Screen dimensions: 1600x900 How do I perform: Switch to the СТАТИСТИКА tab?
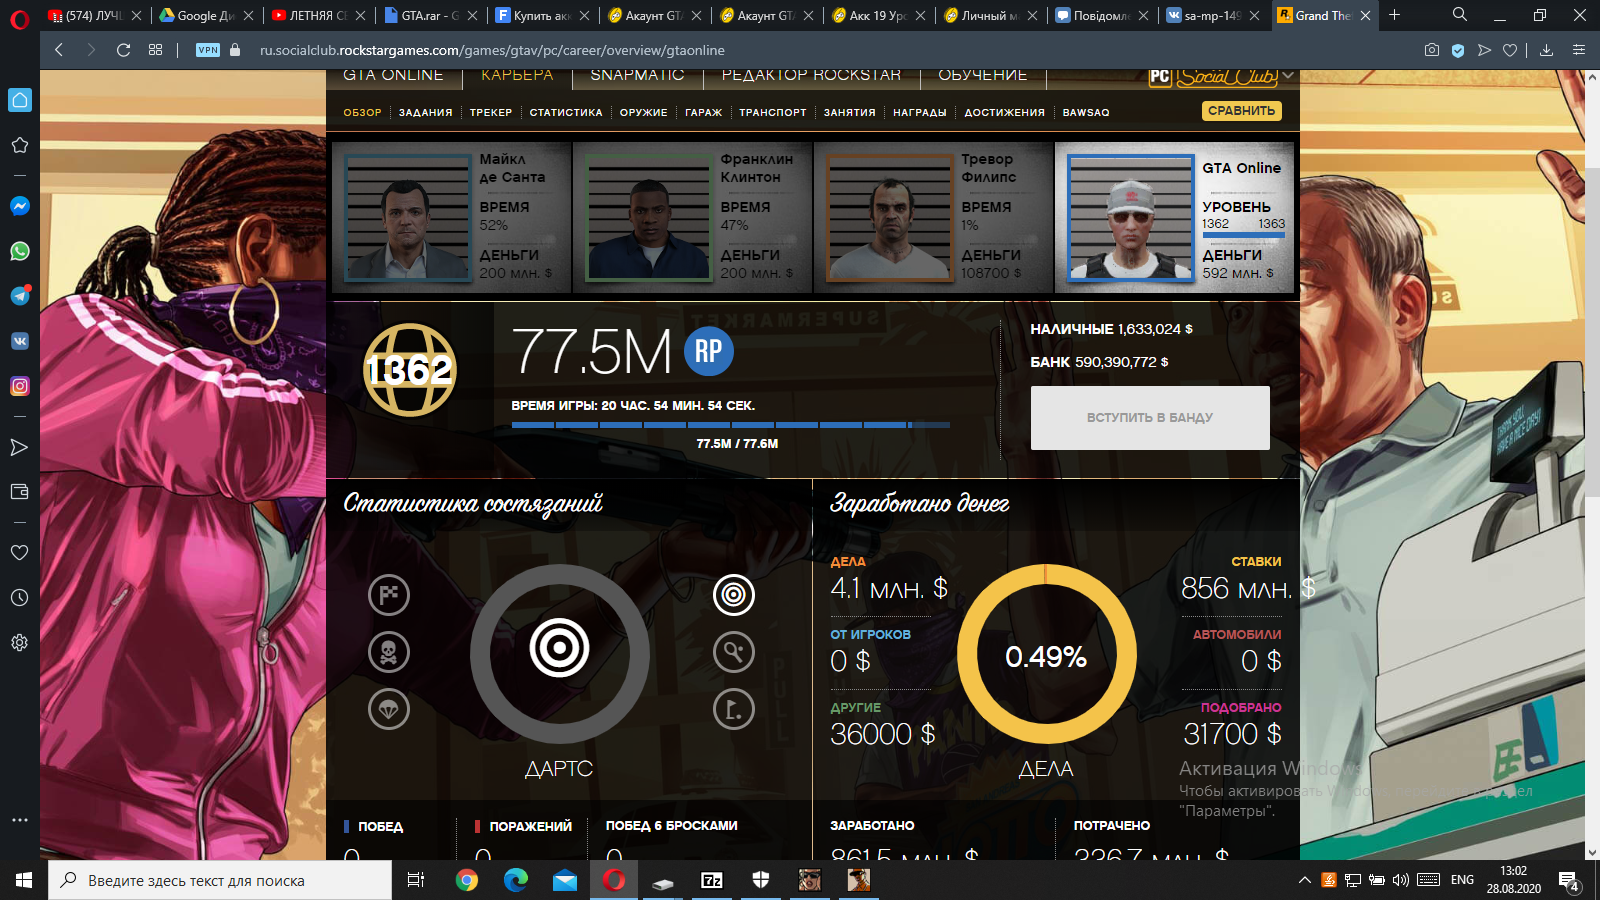click(x=566, y=113)
